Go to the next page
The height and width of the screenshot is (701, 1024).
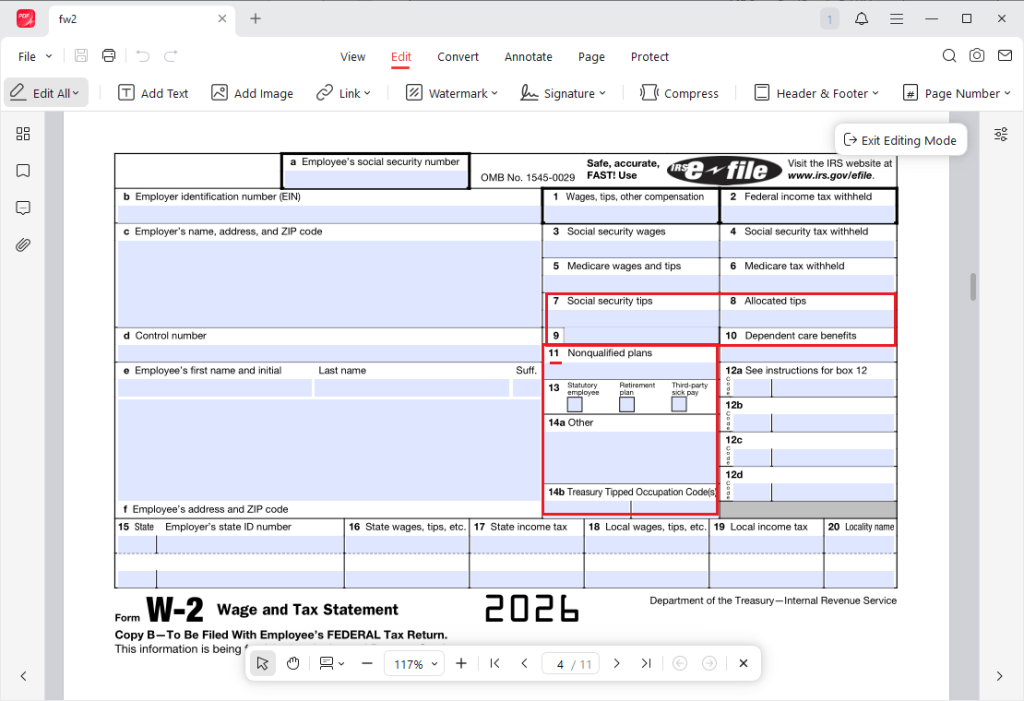(616, 664)
